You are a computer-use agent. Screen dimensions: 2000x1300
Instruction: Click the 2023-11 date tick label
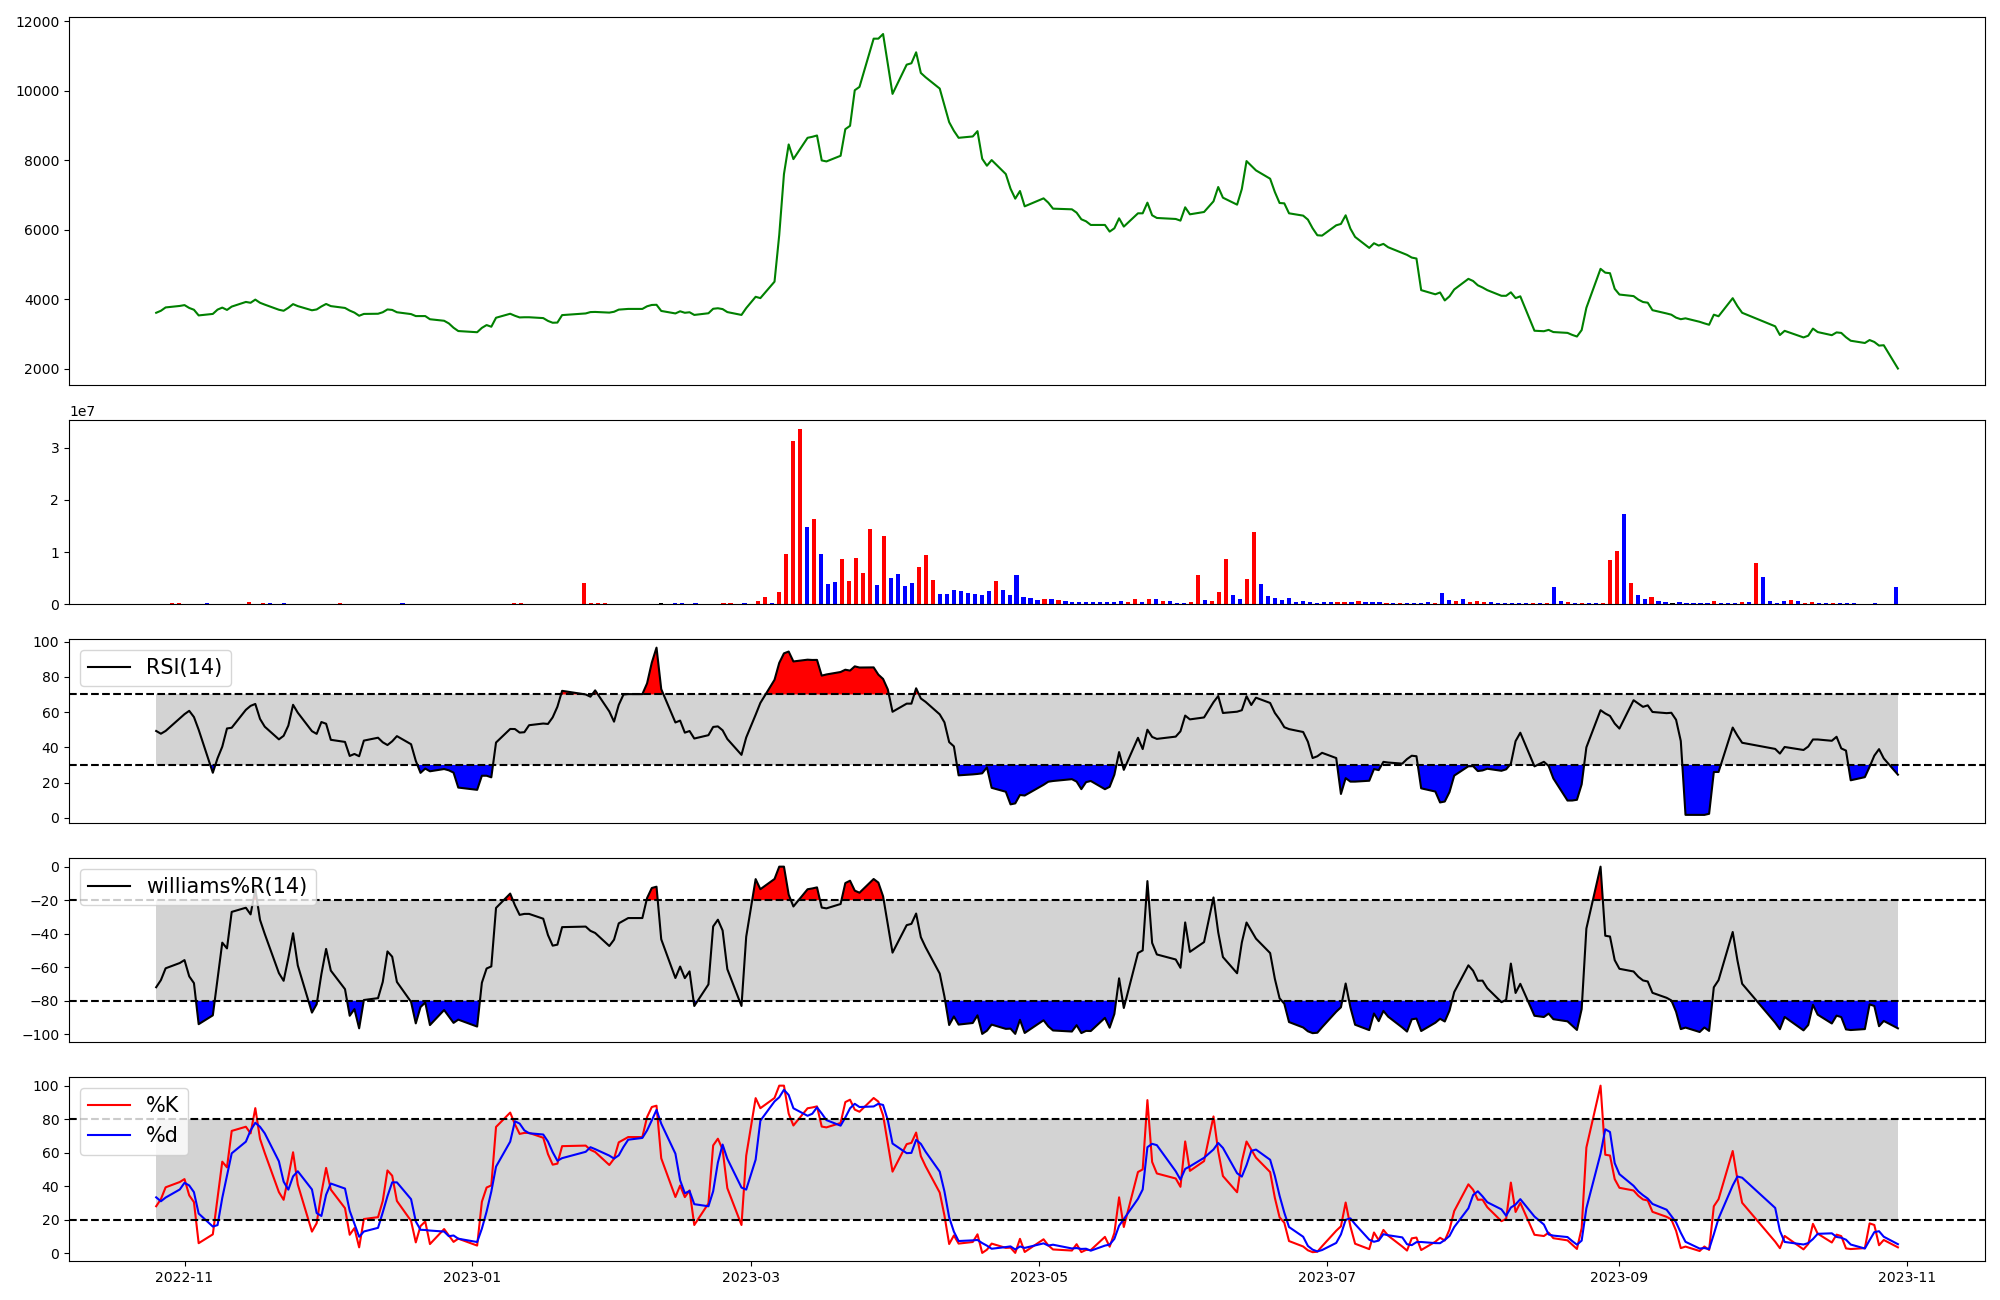[x=1907, y=1276]
